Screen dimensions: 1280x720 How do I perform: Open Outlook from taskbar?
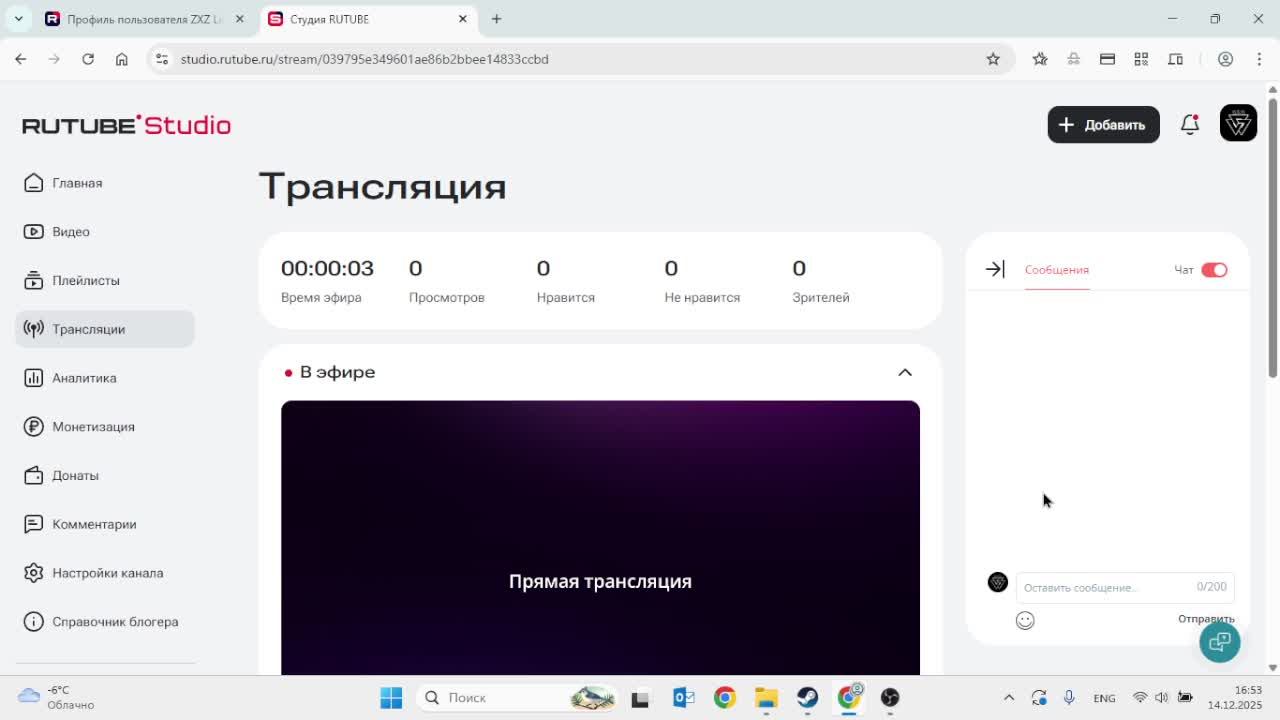point(683,697)
